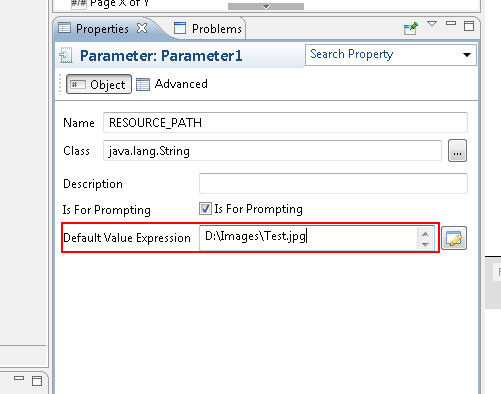Switch to the Problems tab
Viewport: 501px width, 394px height.
208,29
